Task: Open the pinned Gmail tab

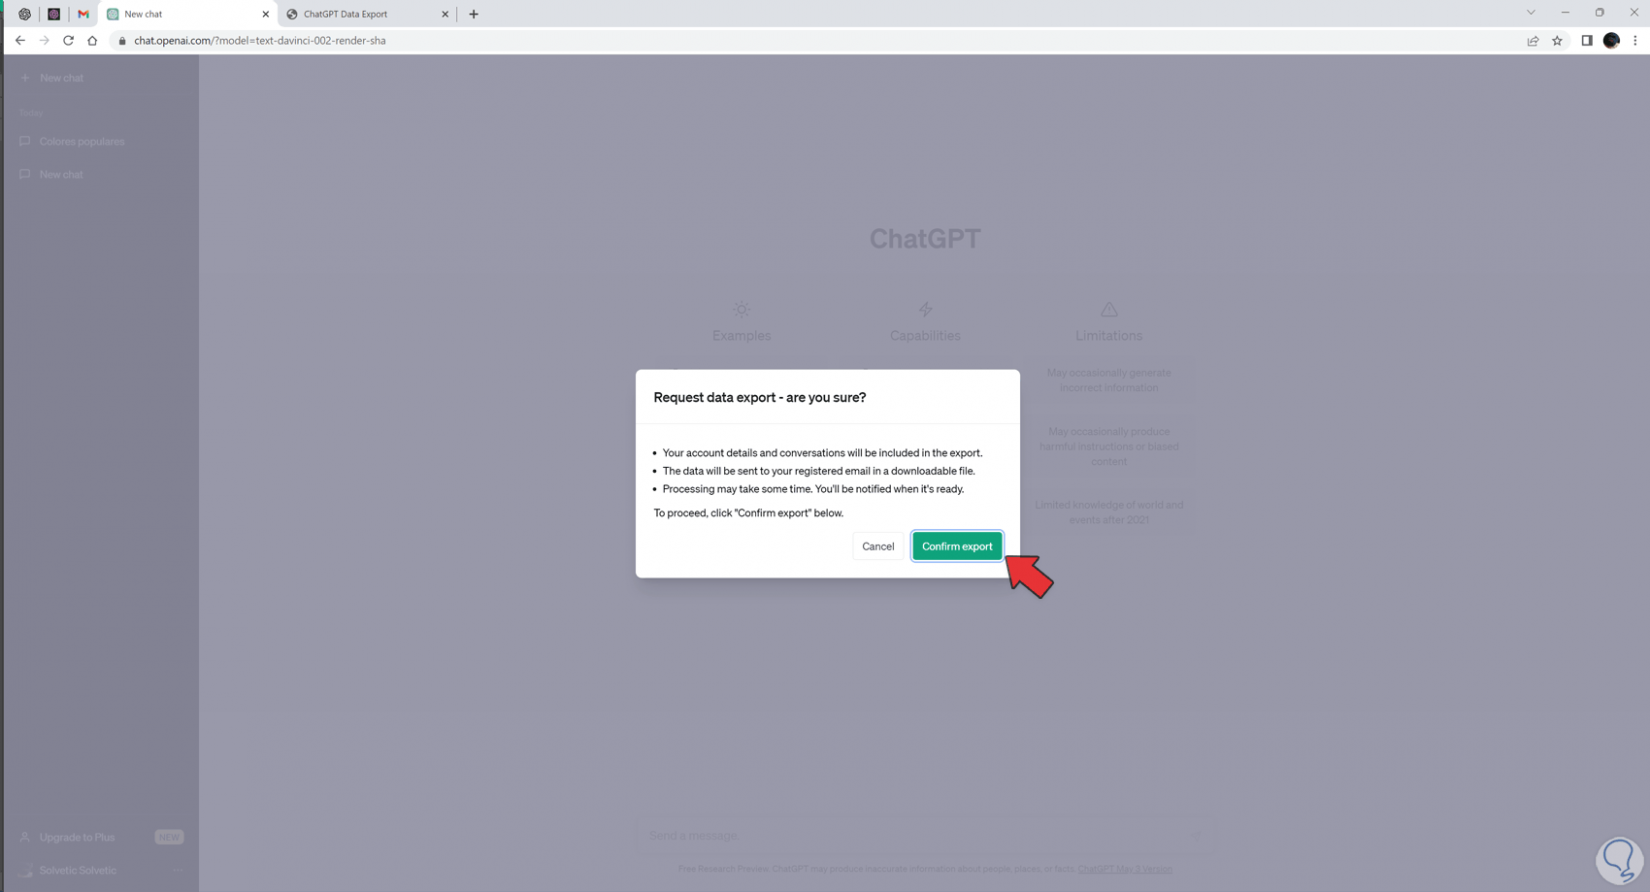Action: click(x=83, y=14)
